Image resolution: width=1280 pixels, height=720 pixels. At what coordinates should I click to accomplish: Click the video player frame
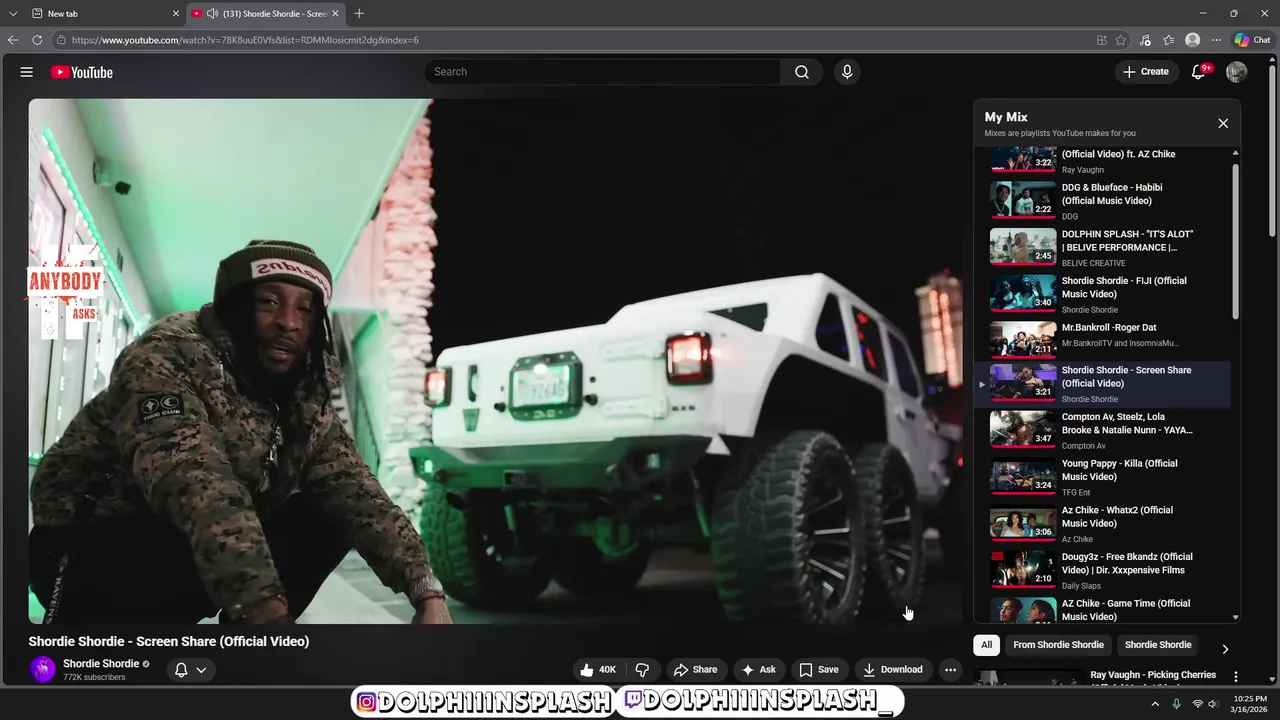click(x=496, y=361)
